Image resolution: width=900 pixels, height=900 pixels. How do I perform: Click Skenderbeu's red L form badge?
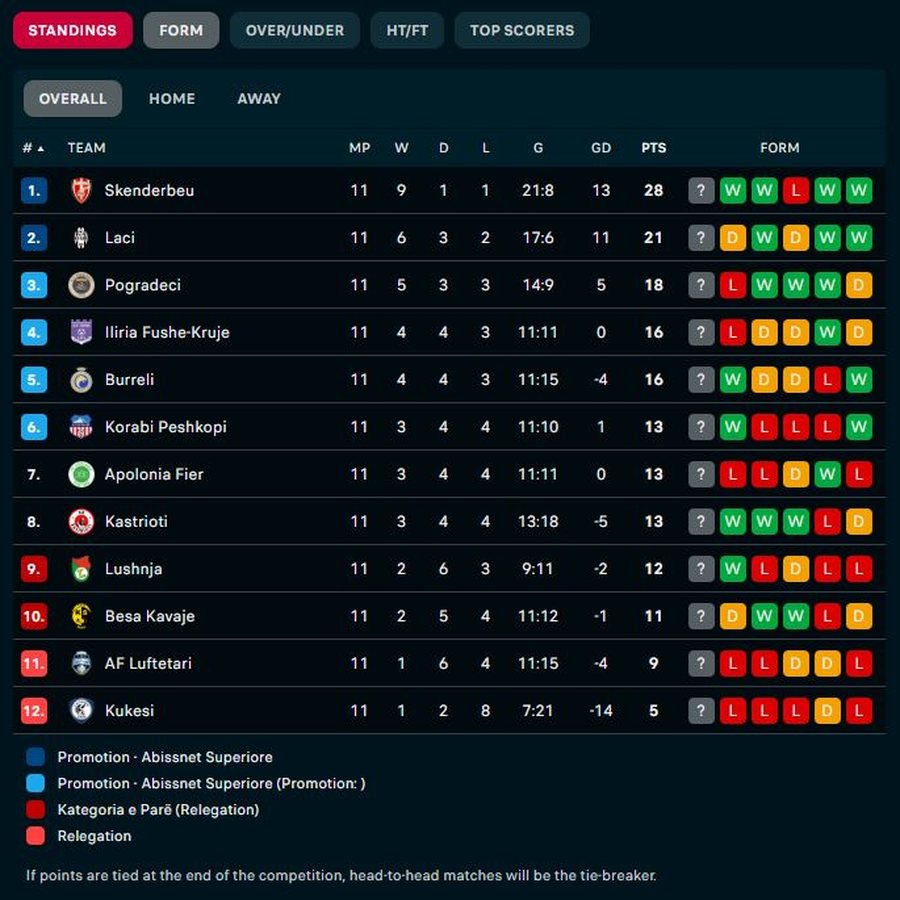coord(796,190)
